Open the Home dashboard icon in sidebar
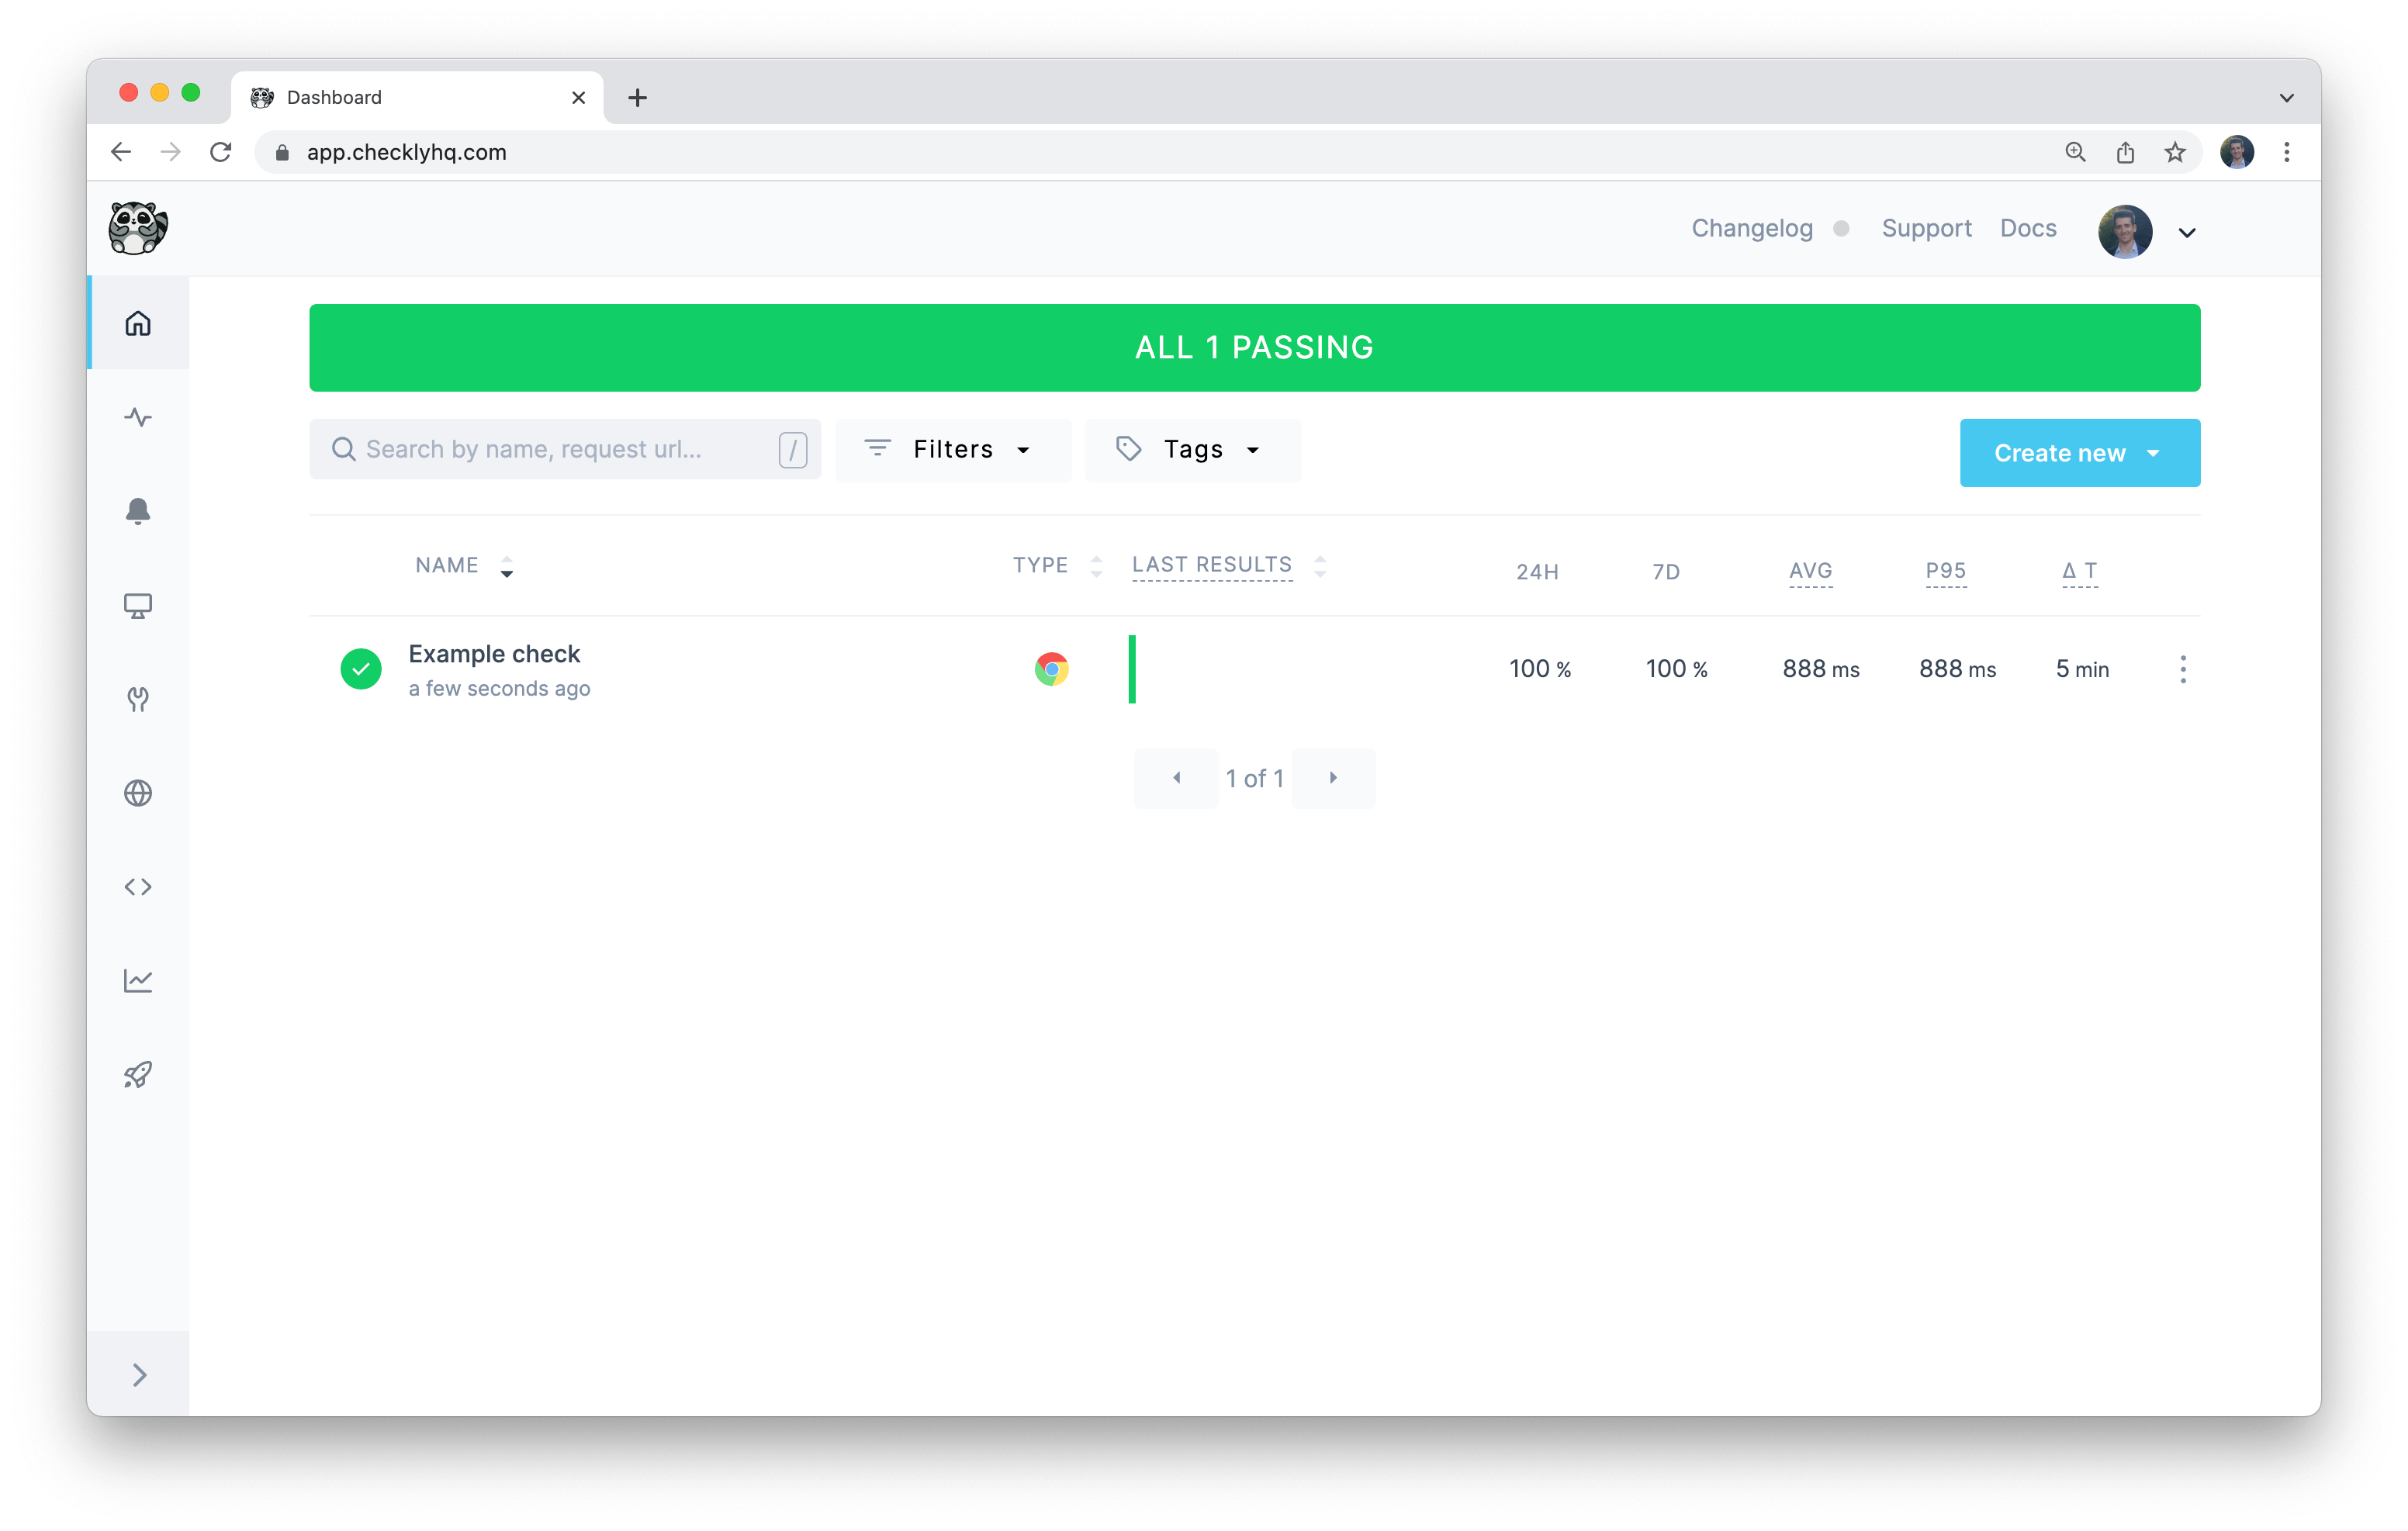Image resolution: width=2408 pixels, height=1531 pixels. coord(138,322)
